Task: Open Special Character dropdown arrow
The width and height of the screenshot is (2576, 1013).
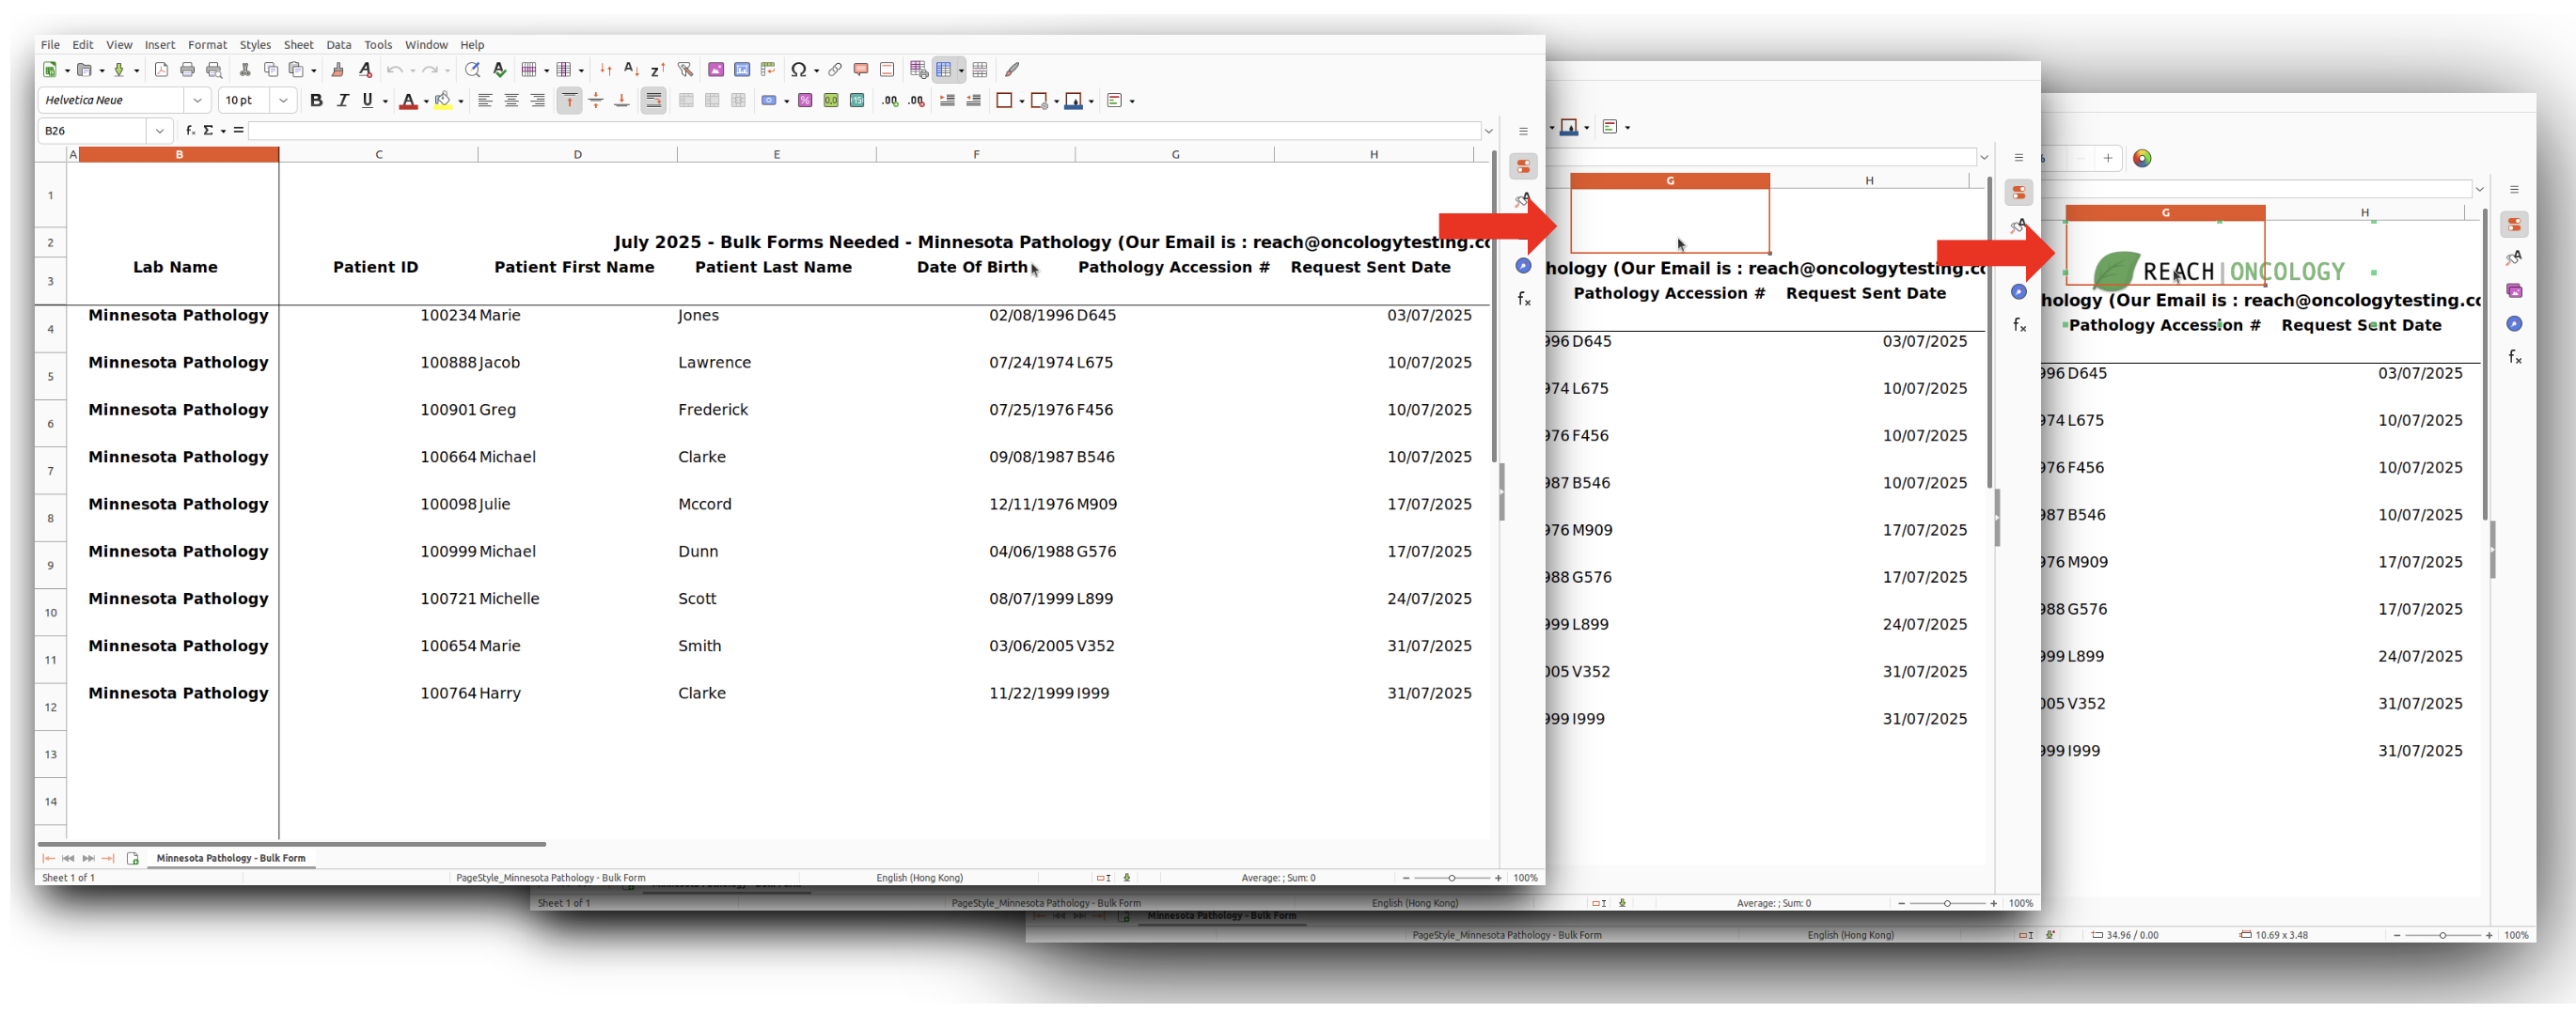Action: pos(816,71)
